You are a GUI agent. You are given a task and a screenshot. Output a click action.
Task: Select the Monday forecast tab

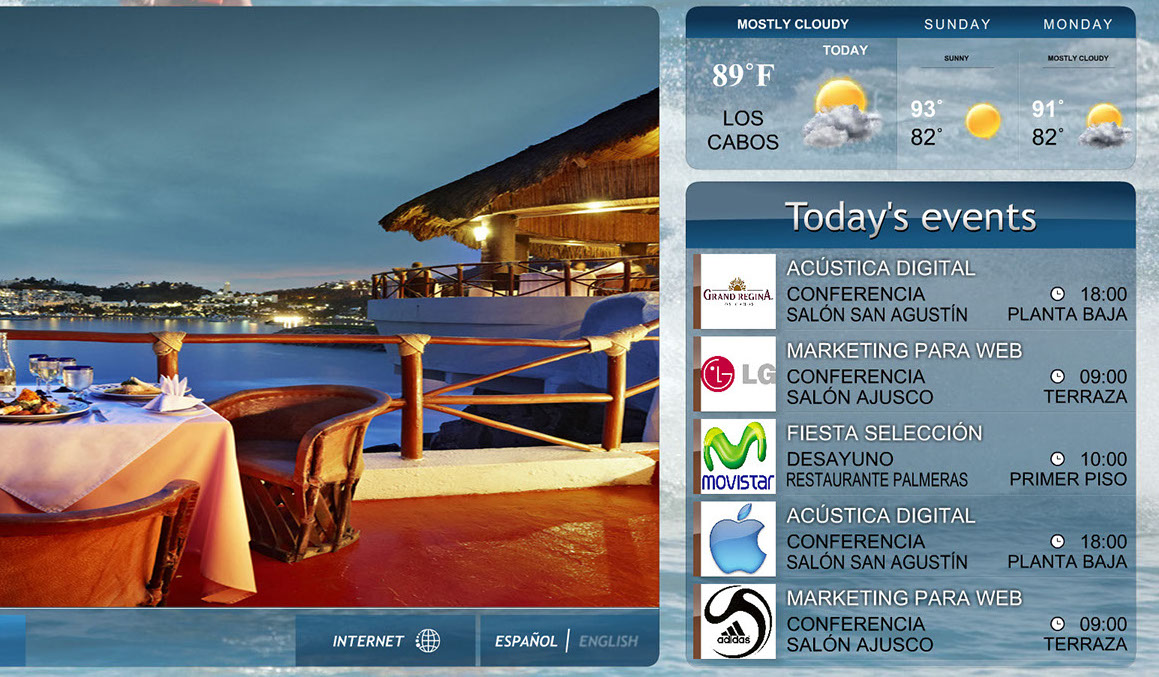pyautogui.click(x=1077, y=24)
